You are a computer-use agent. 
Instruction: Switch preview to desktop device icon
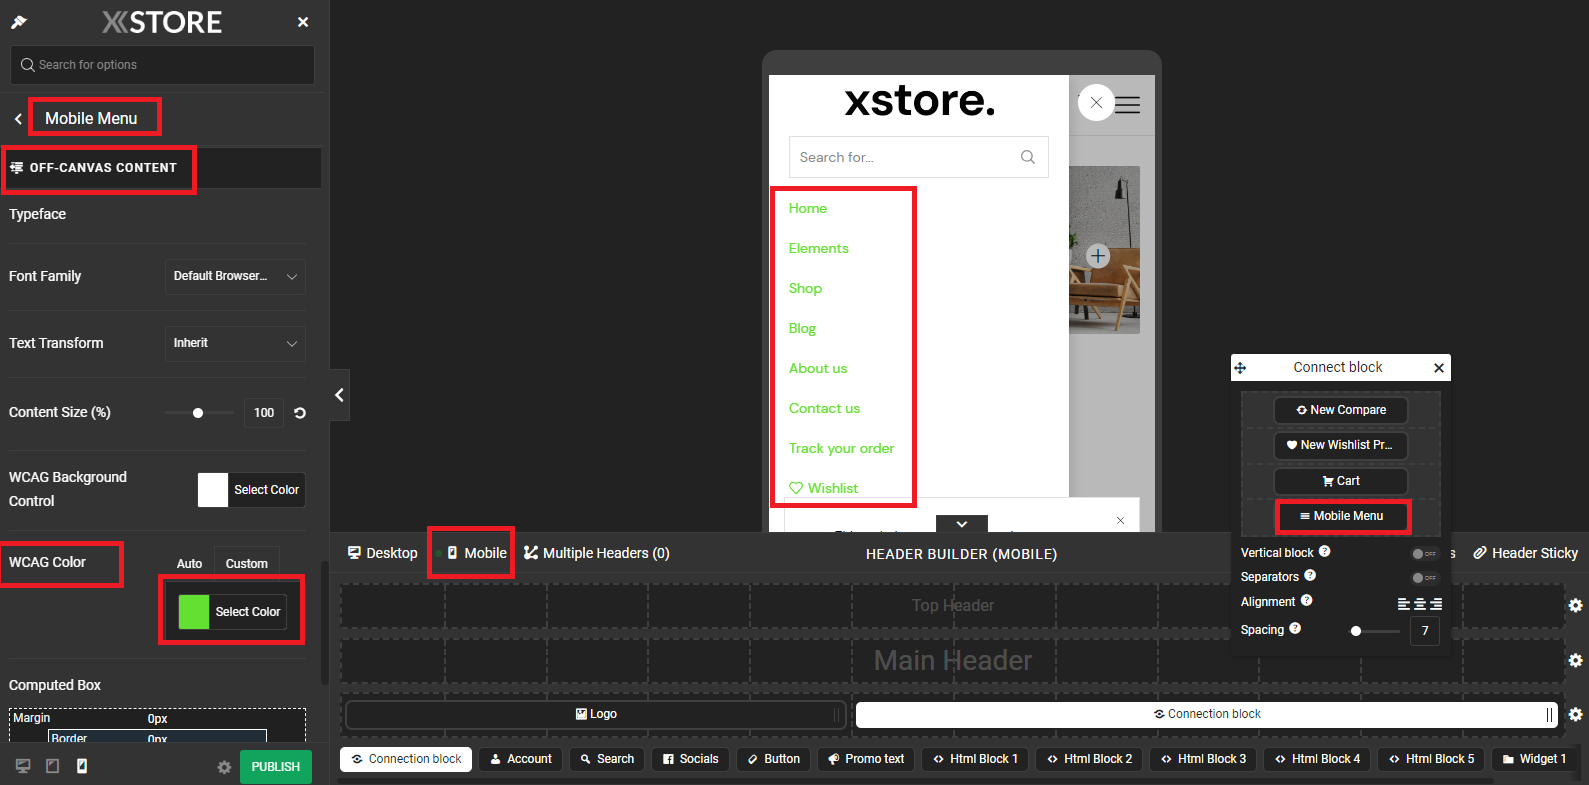pos(23,766)
